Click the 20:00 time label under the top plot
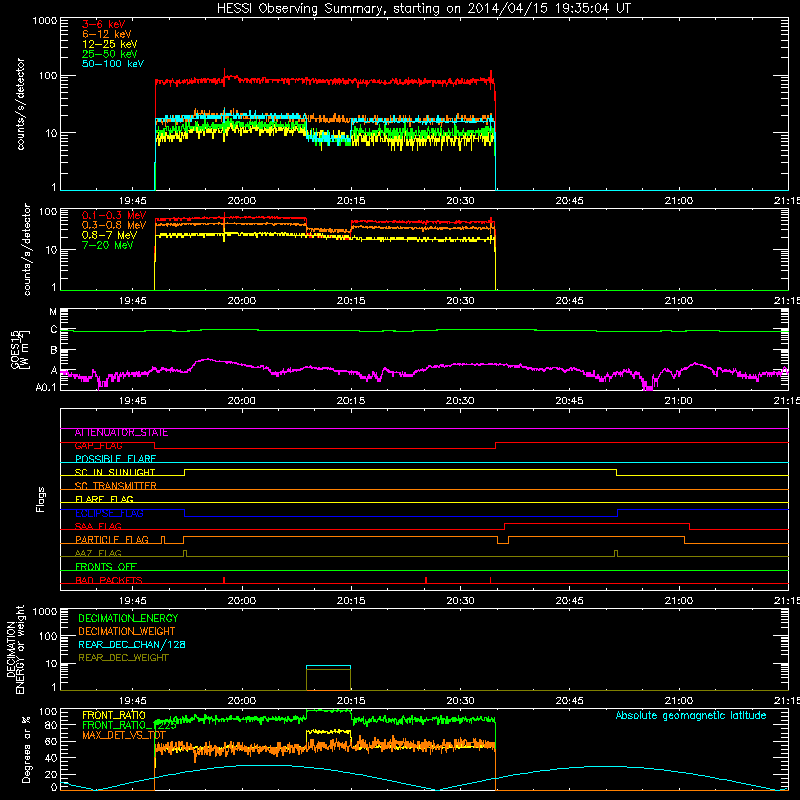The image size is (800, 800). 242,201
